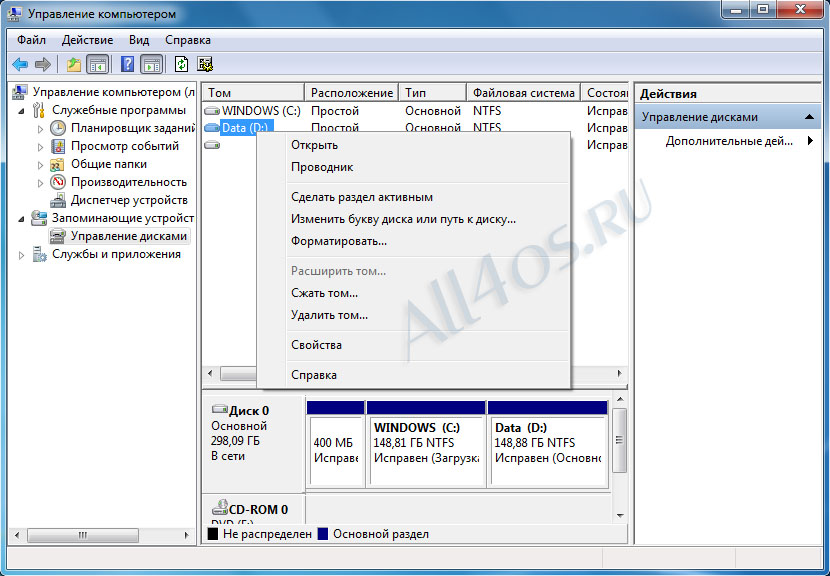The width and height of the screenshot is (830, 576).
Task: Select Диспетчер устройств tree item
Action: click(x=129, y=200)
